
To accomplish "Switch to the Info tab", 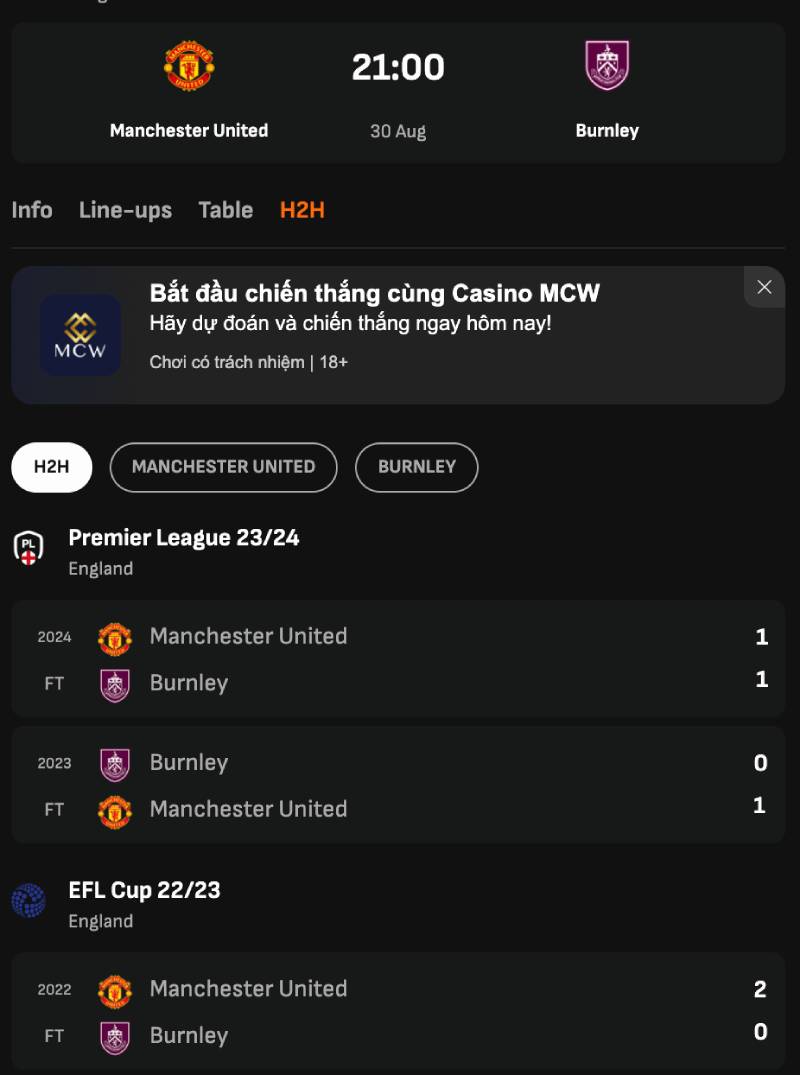I will (32, 210).
